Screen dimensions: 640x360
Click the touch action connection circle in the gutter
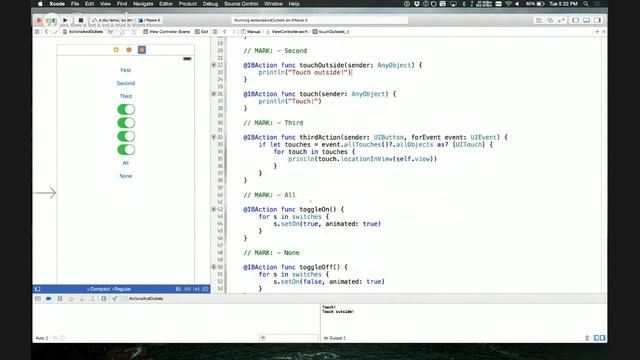click(x=213, y=94)
